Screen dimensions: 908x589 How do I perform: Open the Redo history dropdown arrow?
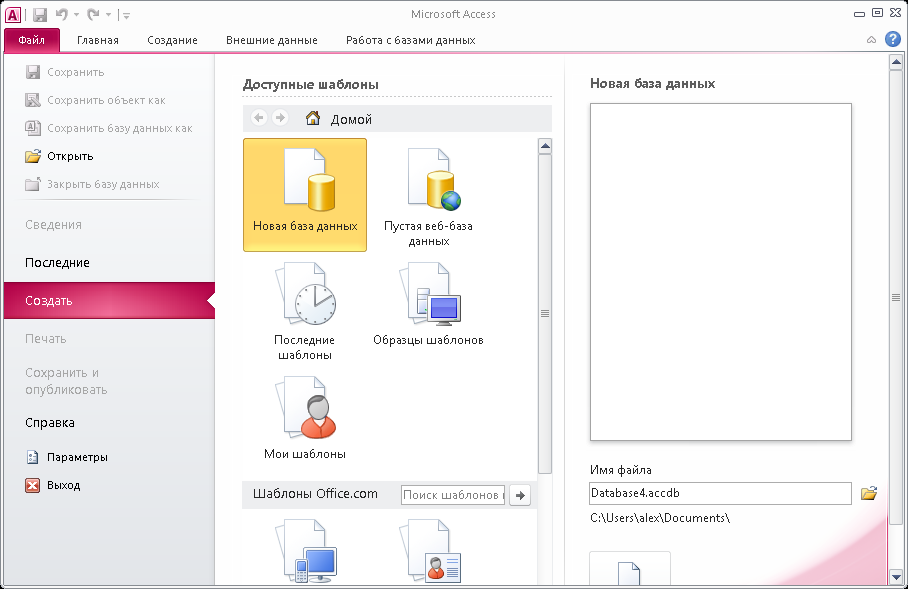pos(108,15)
